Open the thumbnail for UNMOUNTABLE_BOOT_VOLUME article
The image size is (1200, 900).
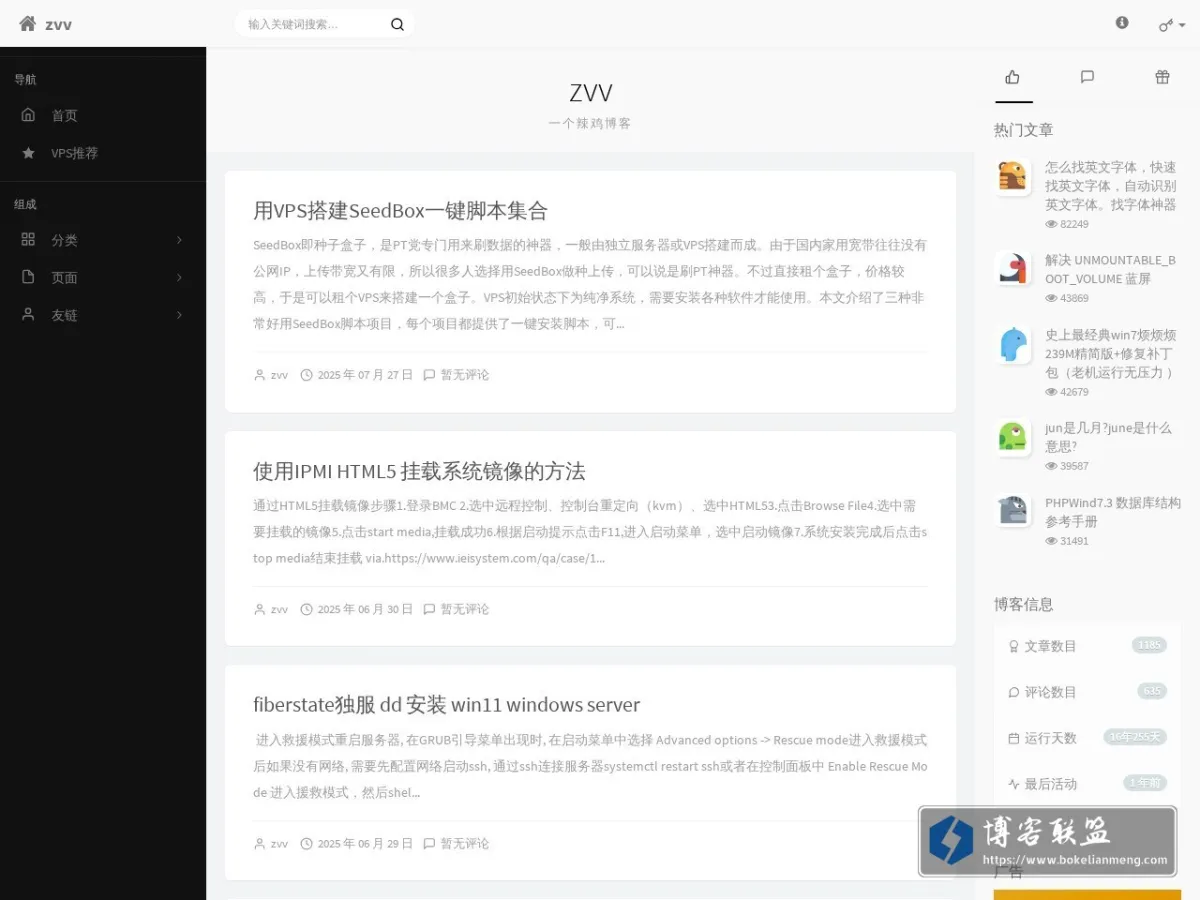1013,269
